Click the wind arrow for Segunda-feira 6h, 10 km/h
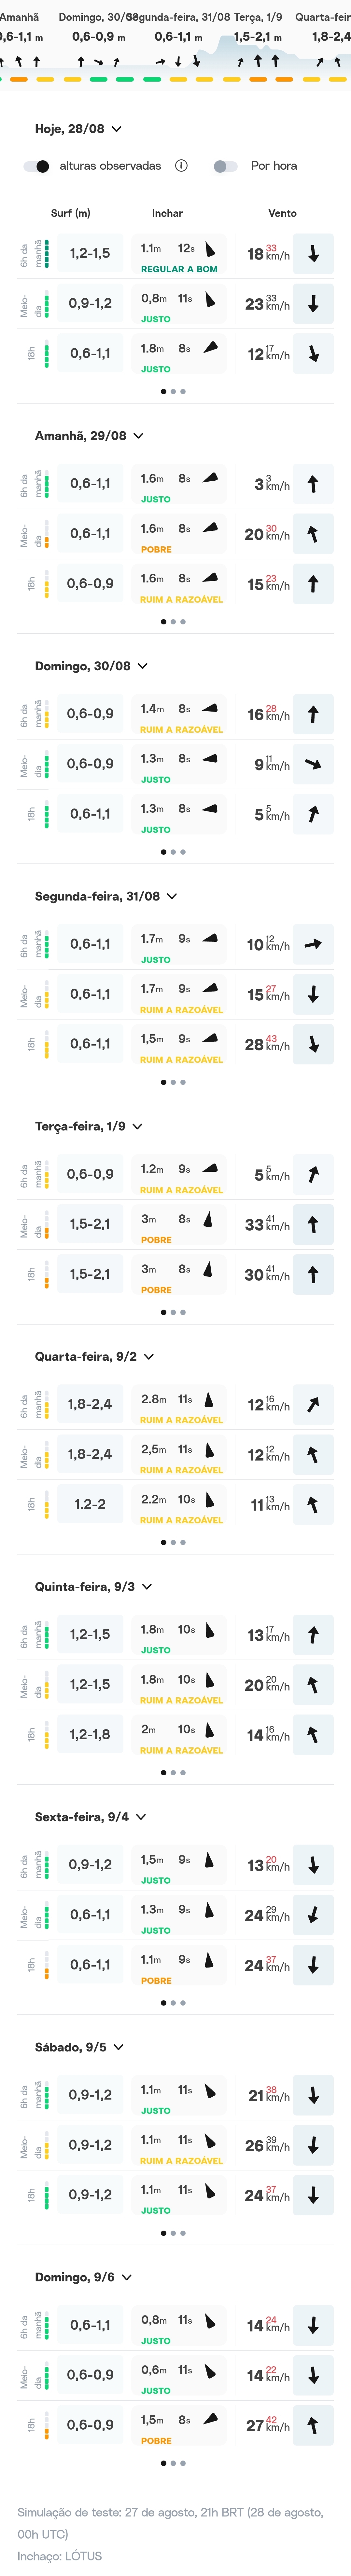 click(x=313, y=944)
